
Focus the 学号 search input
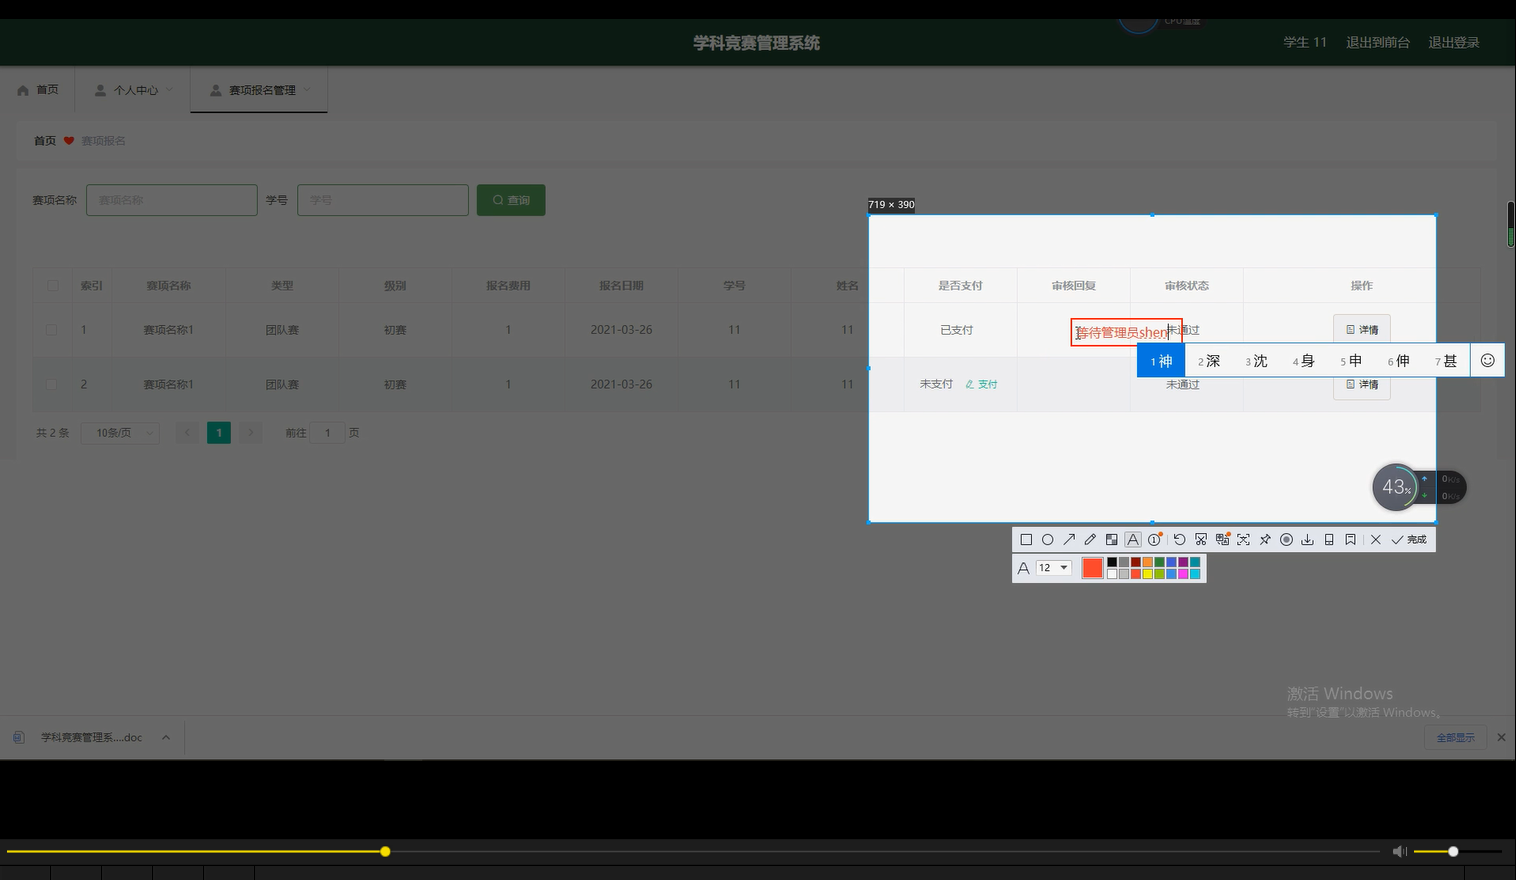coord(383,200)
